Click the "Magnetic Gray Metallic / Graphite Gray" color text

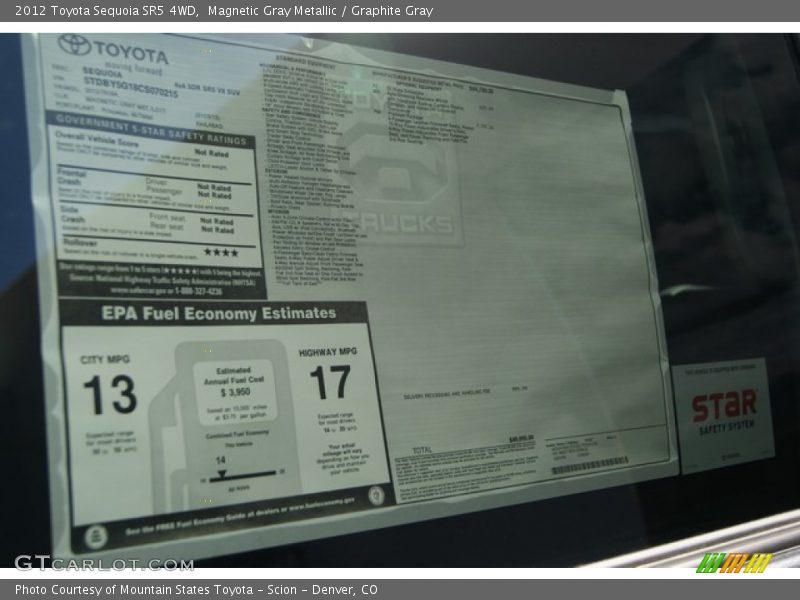(320, 11)
